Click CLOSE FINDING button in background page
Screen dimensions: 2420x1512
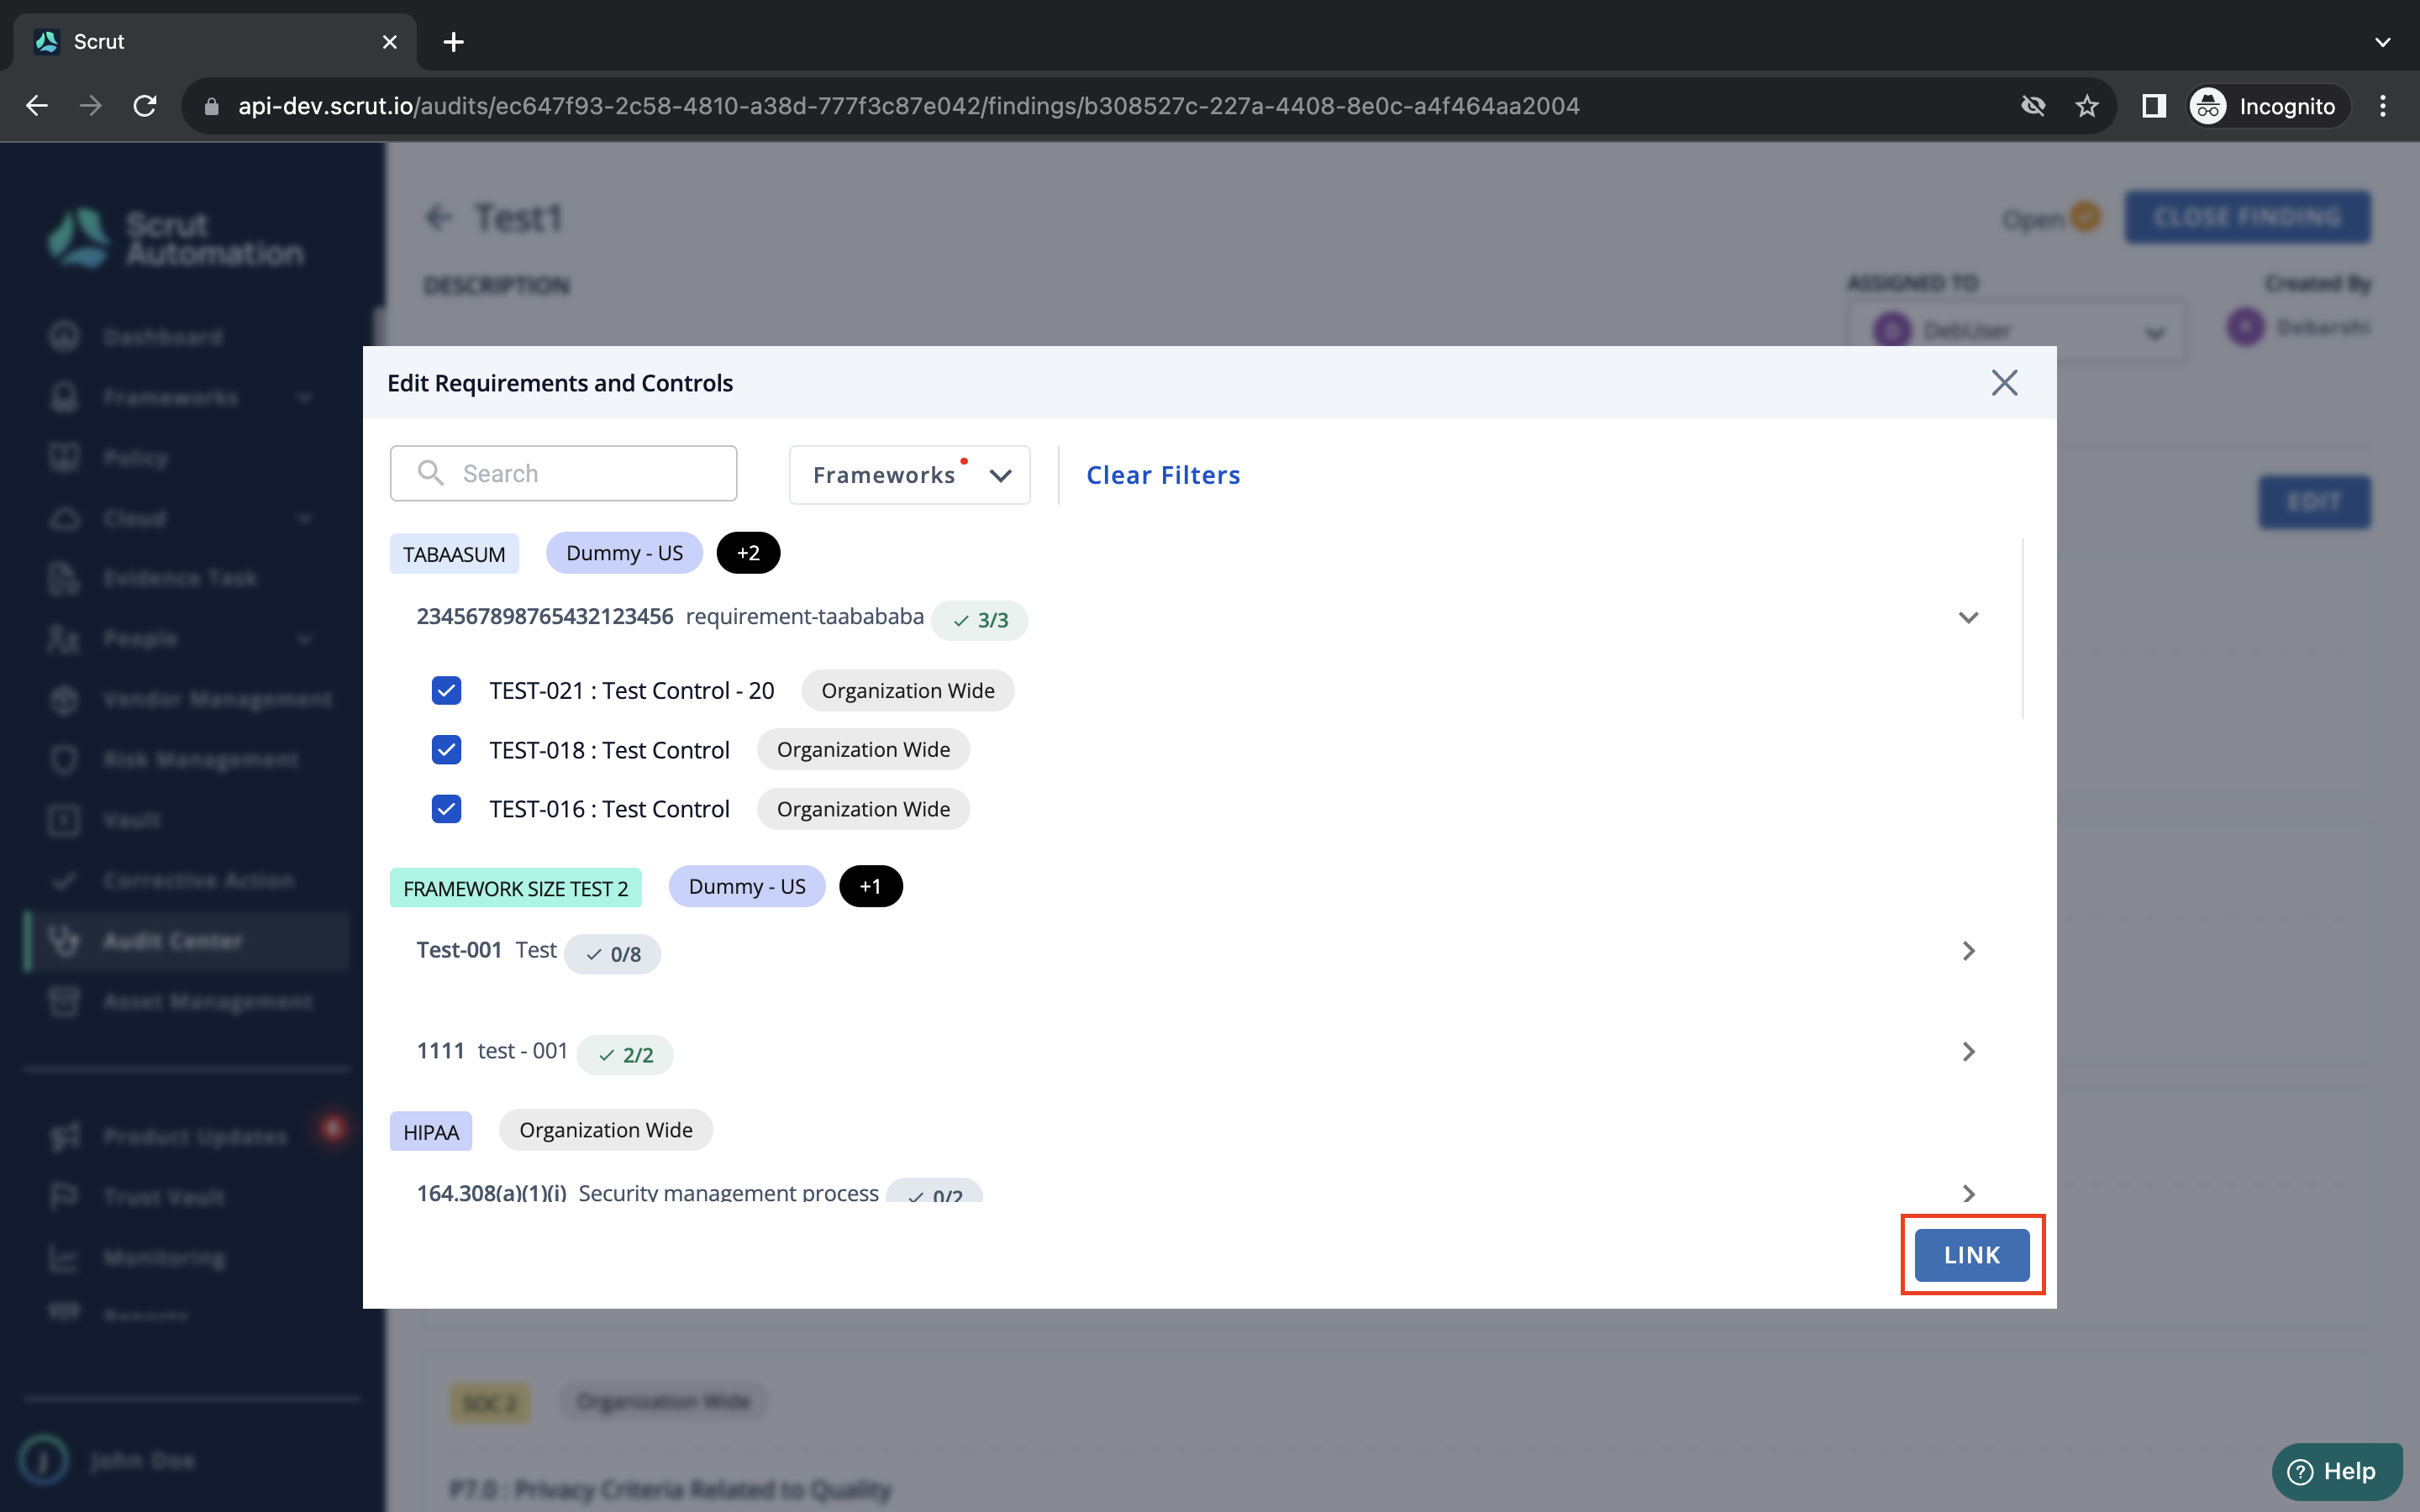coord(2247,217)
